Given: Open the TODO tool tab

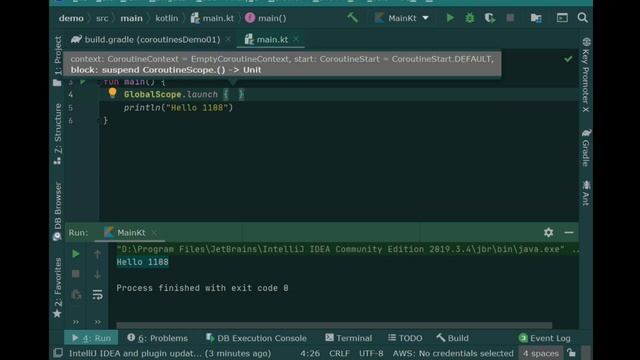Looking at the screenshot, I should pyautogui.click(x=405, y=338).
